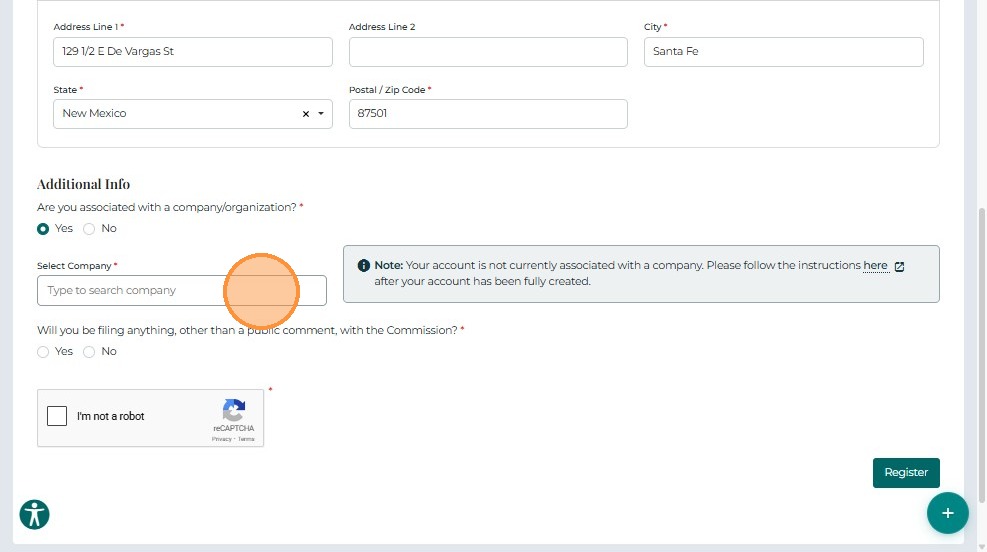Click the Register button
Viewport: 987px width, 552px height.
(x=906, y=473)
